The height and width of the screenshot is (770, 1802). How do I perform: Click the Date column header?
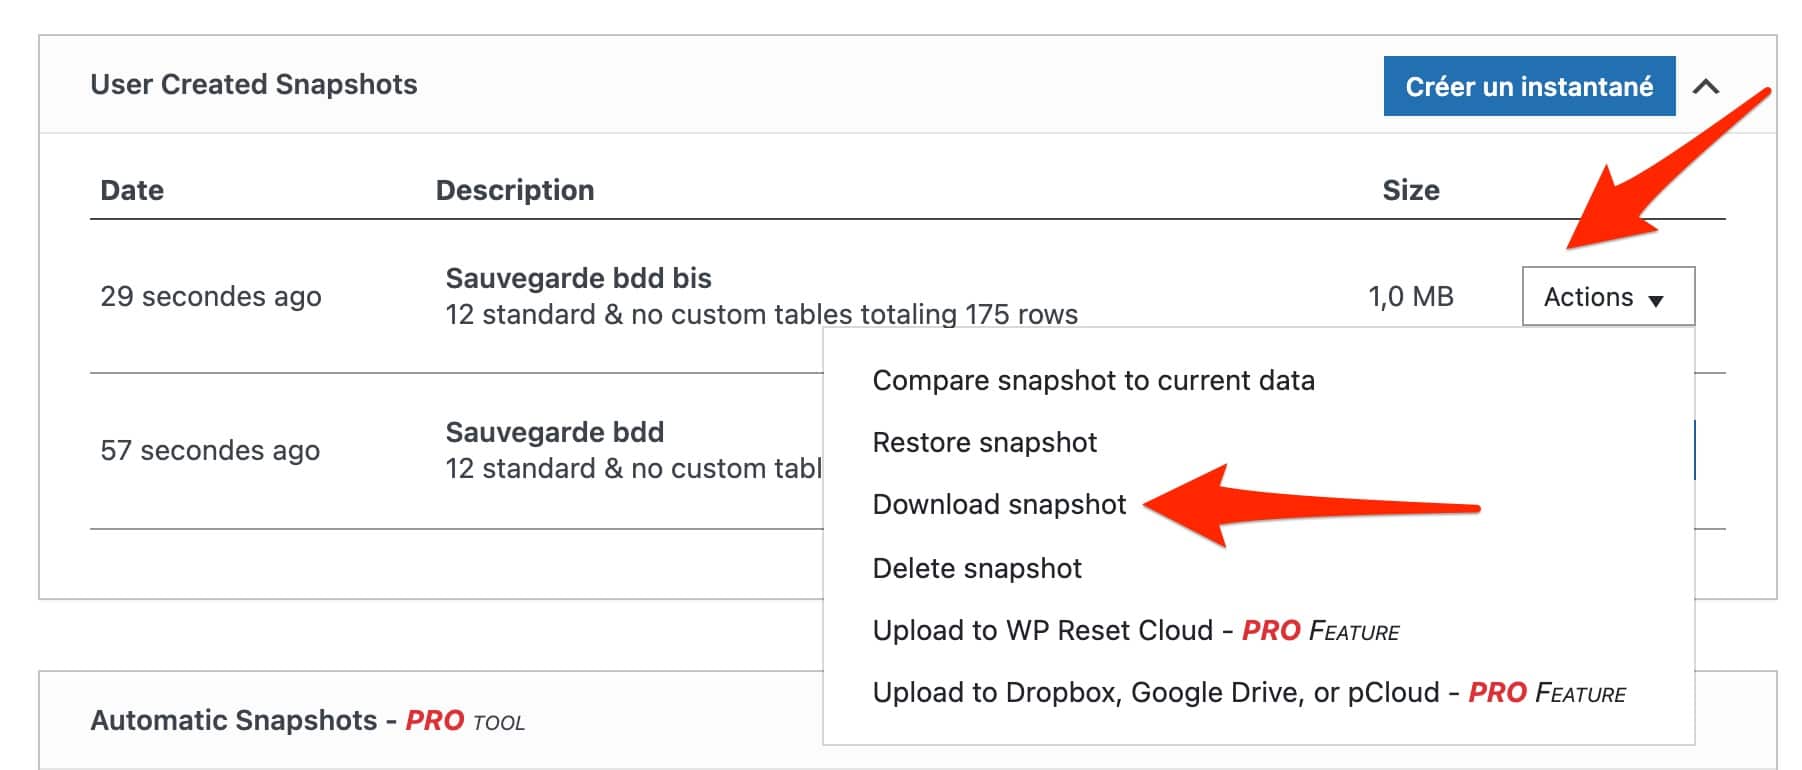point(132,190)
